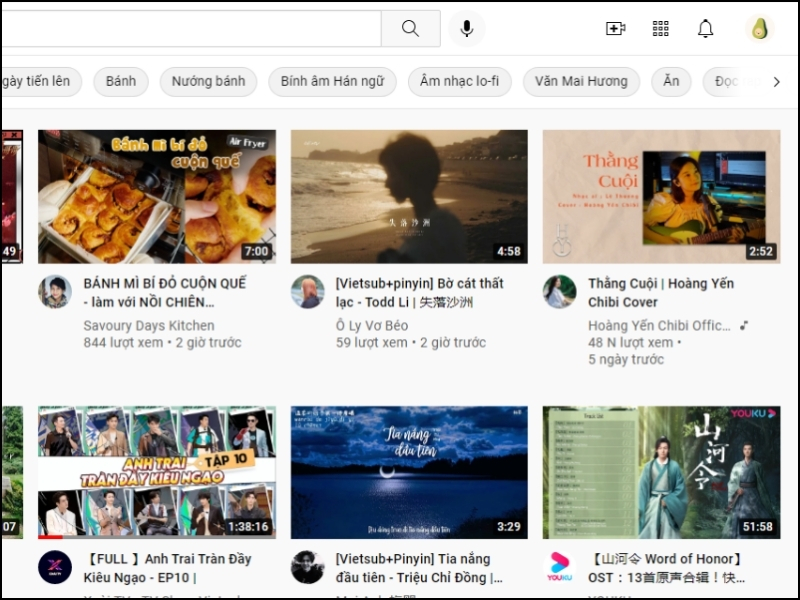Play Anh Trai Tràn Đầy Kiêu Ngạo thumbnail
The width and height of the screenshot is (800, 600).
[157, 472]
